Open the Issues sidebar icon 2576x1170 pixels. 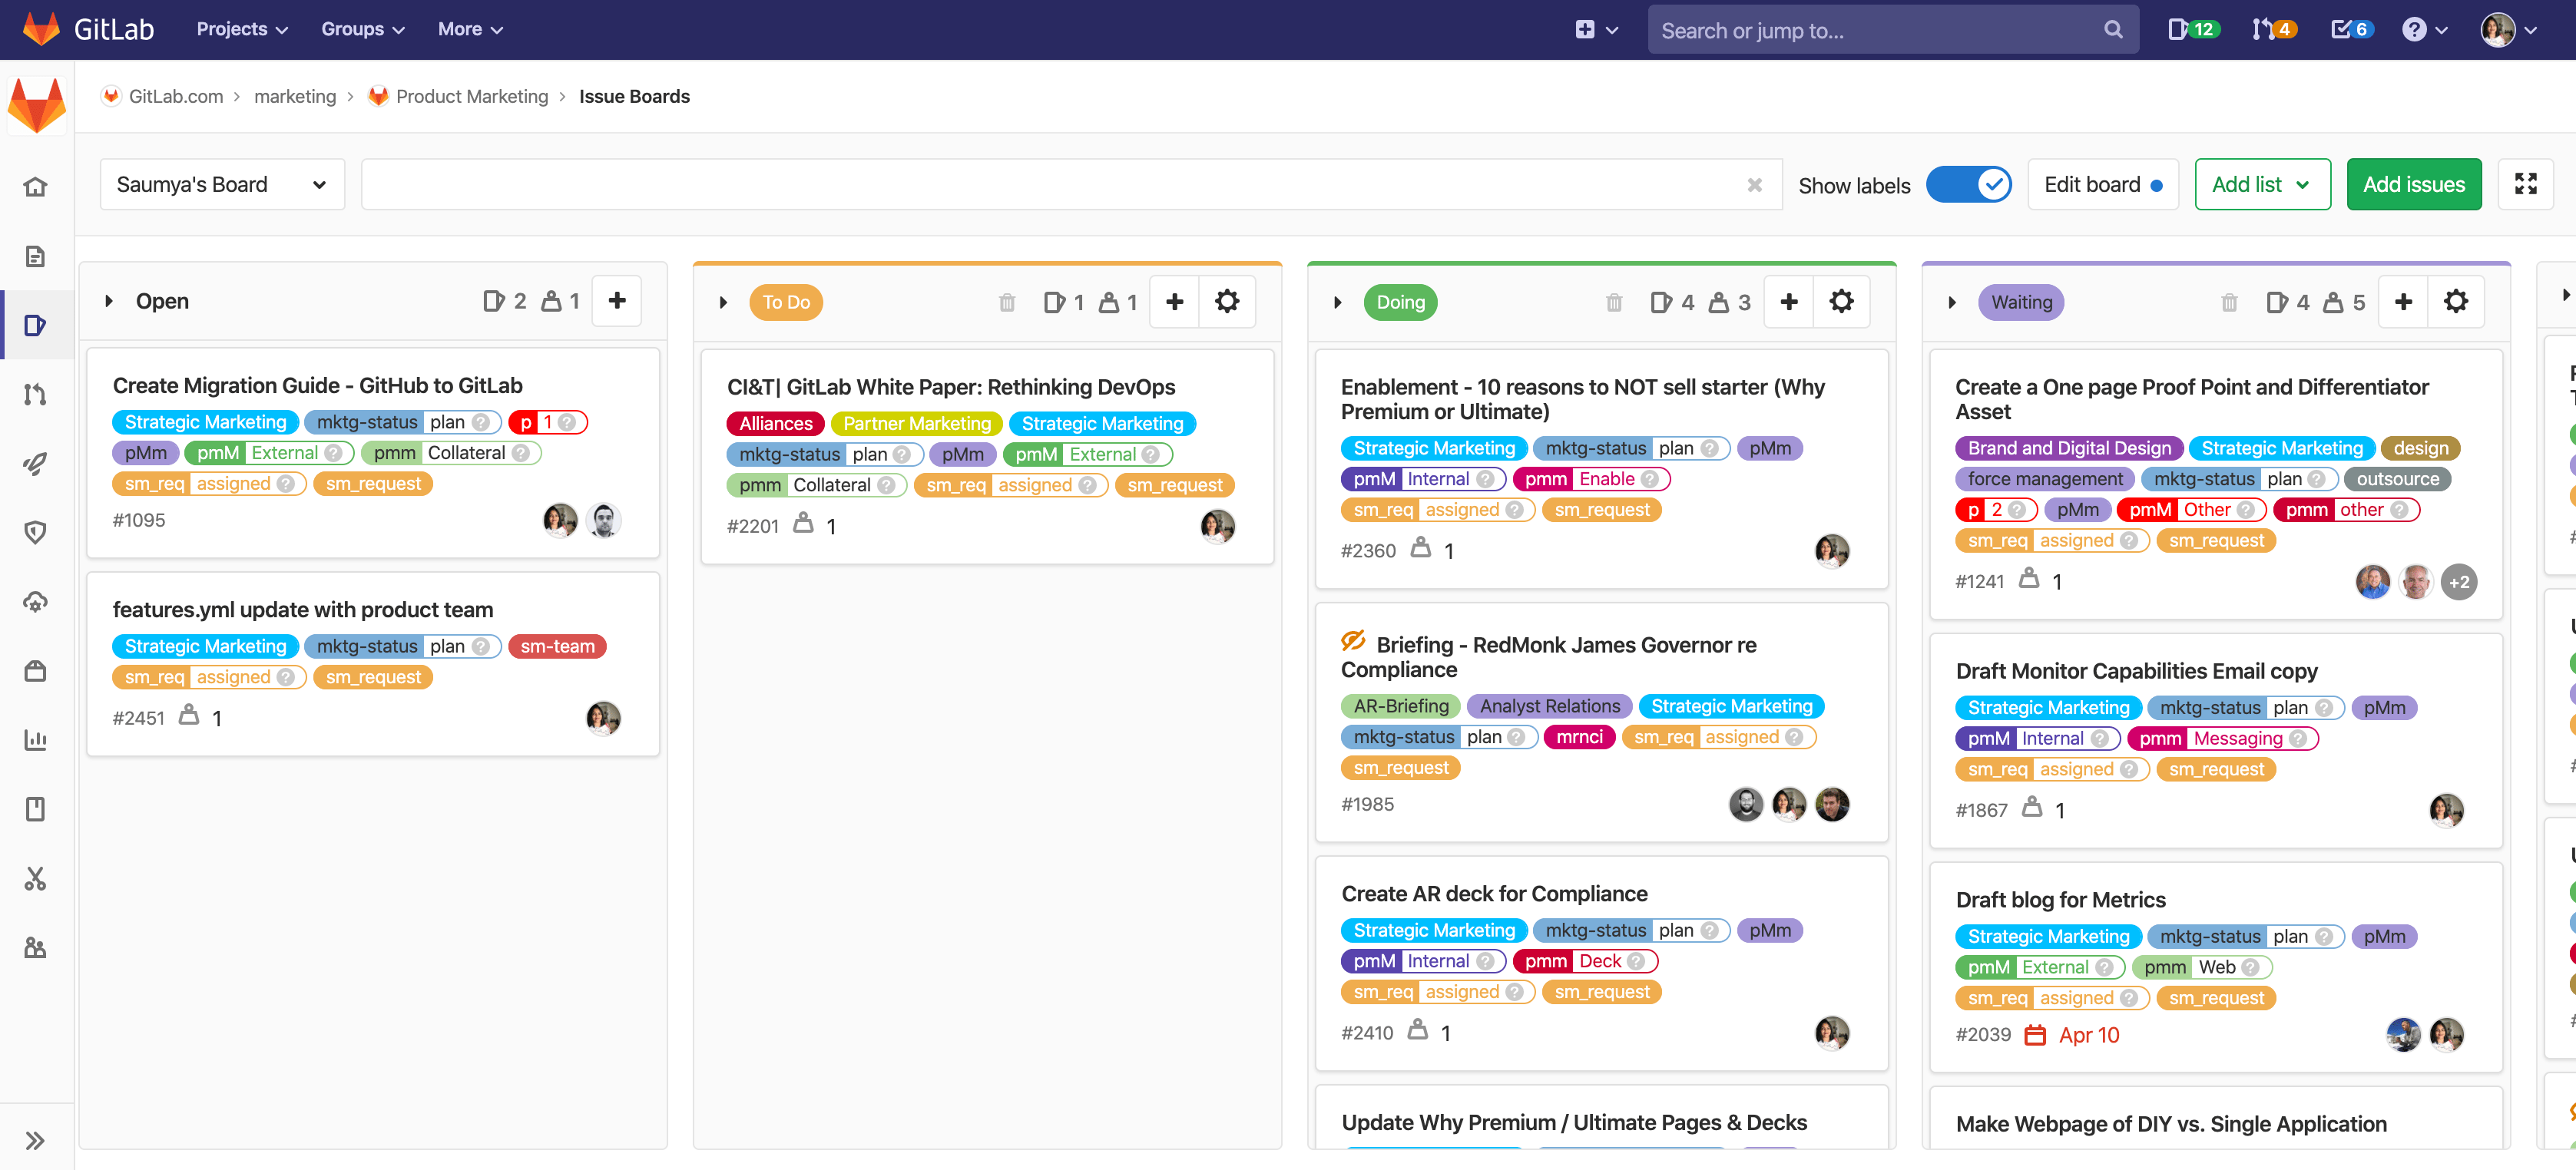pyautogui.click(x=35, y=325)
